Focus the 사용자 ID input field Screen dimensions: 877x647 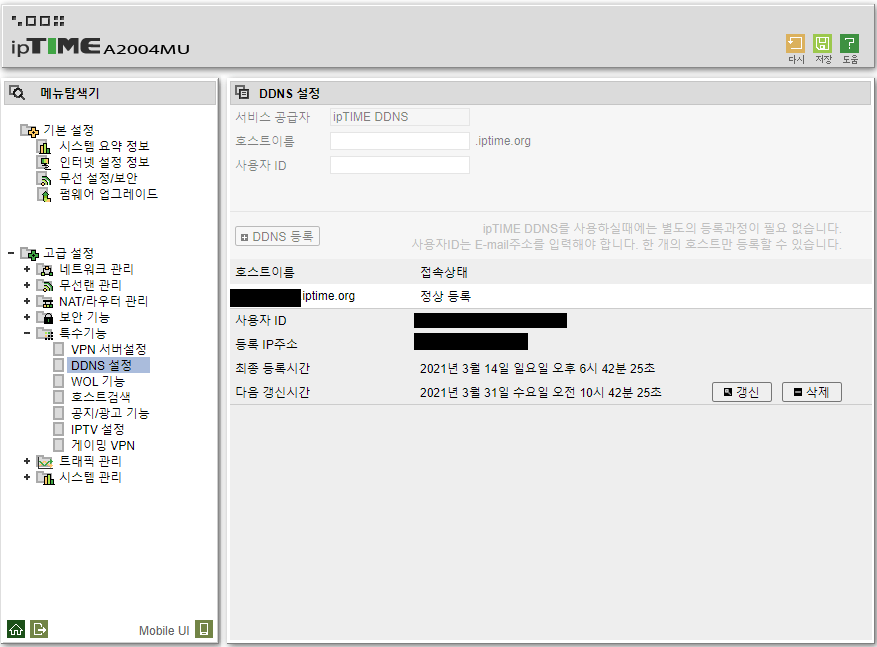(399, 165)
